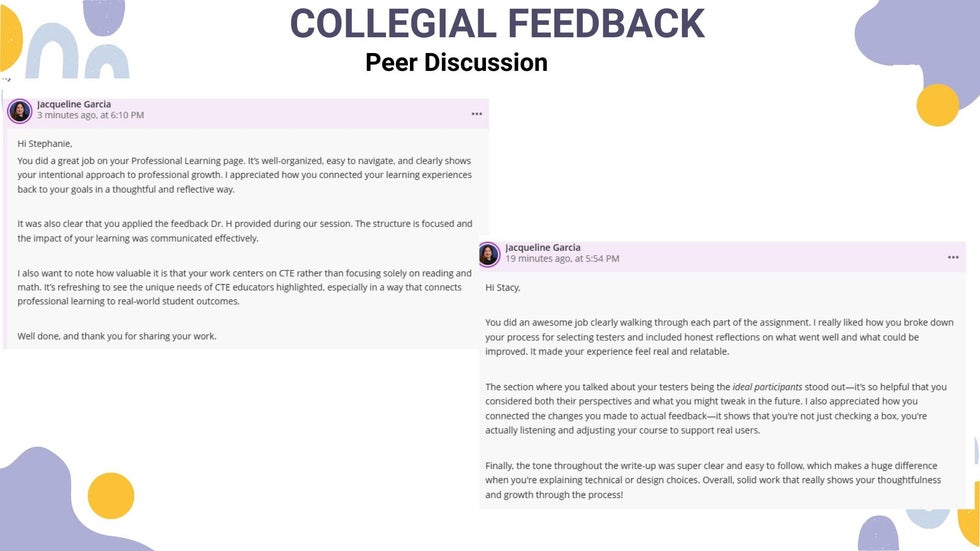Open Jacqueline Garcia name on first post
Viewport: 980px width, 551px height.
coord(74,104)
